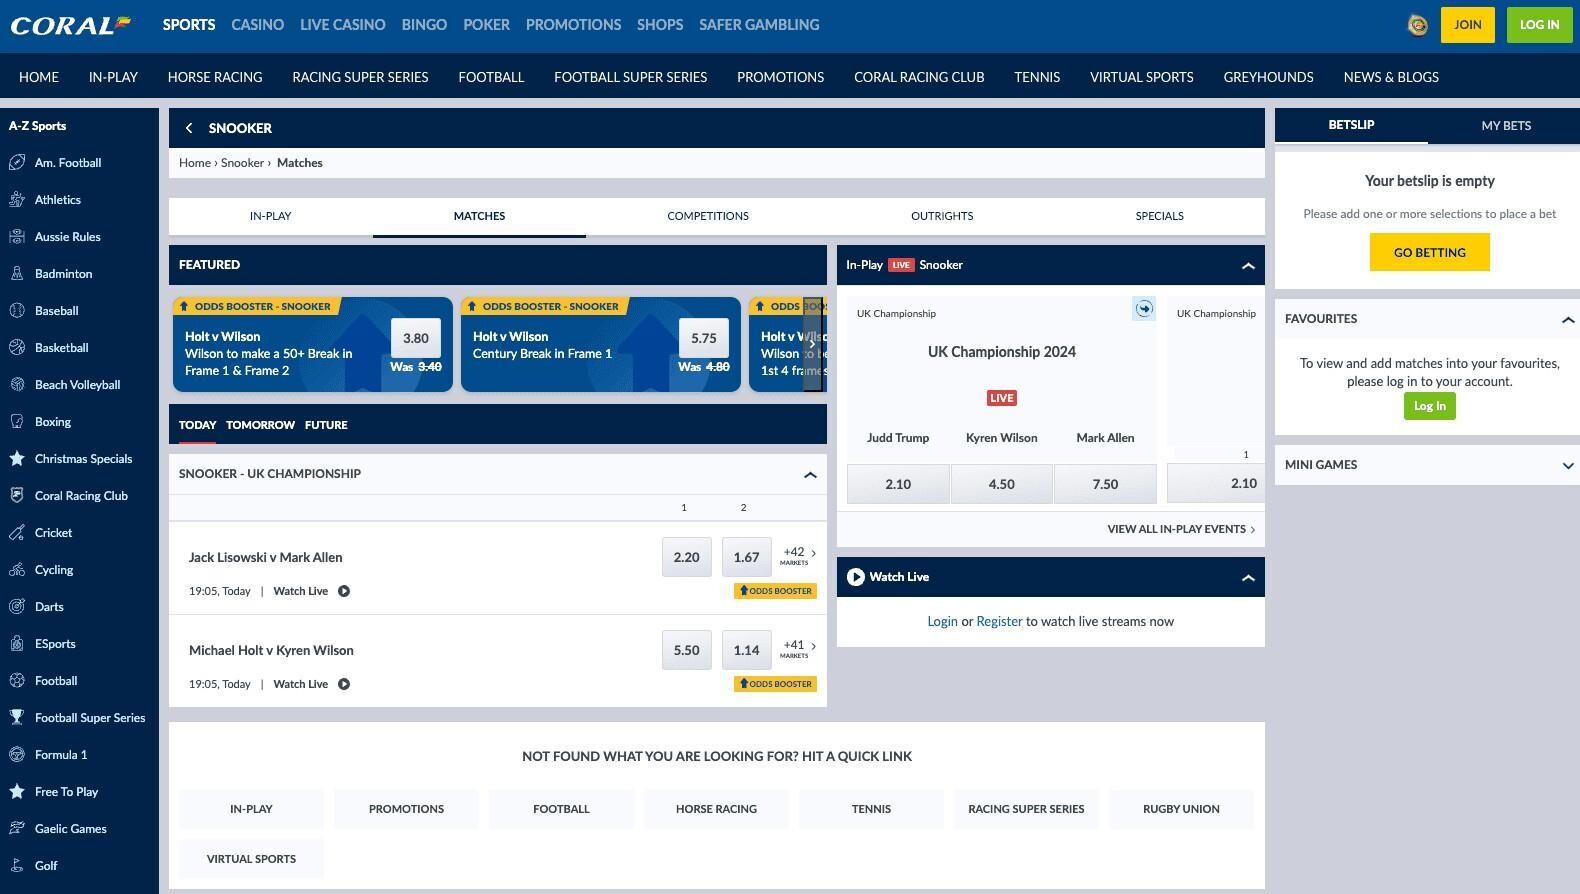Screen dimensions: 1580x894
Task: Select the Future date filter
Action: tap(326, 425)
